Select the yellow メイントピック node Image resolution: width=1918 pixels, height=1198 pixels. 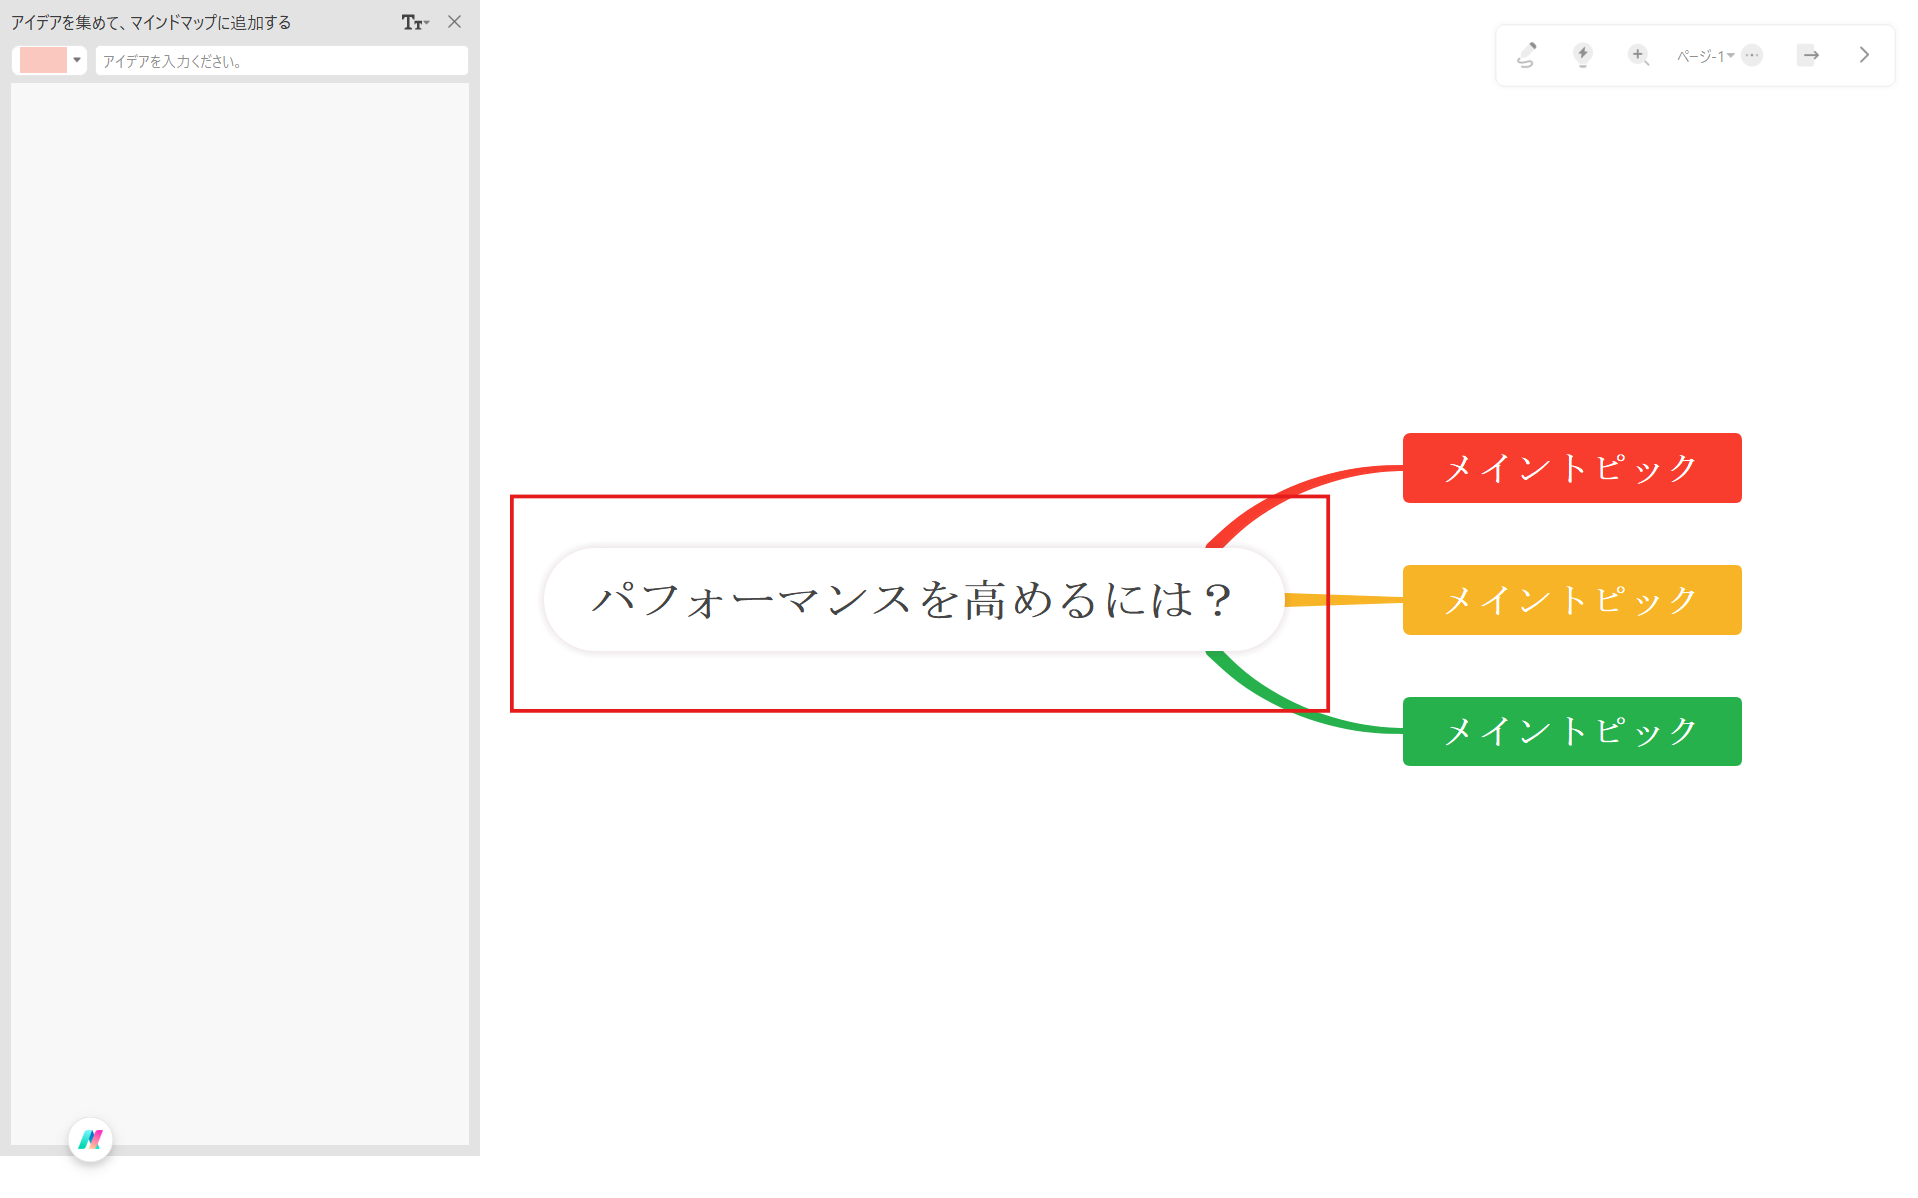1571,599
